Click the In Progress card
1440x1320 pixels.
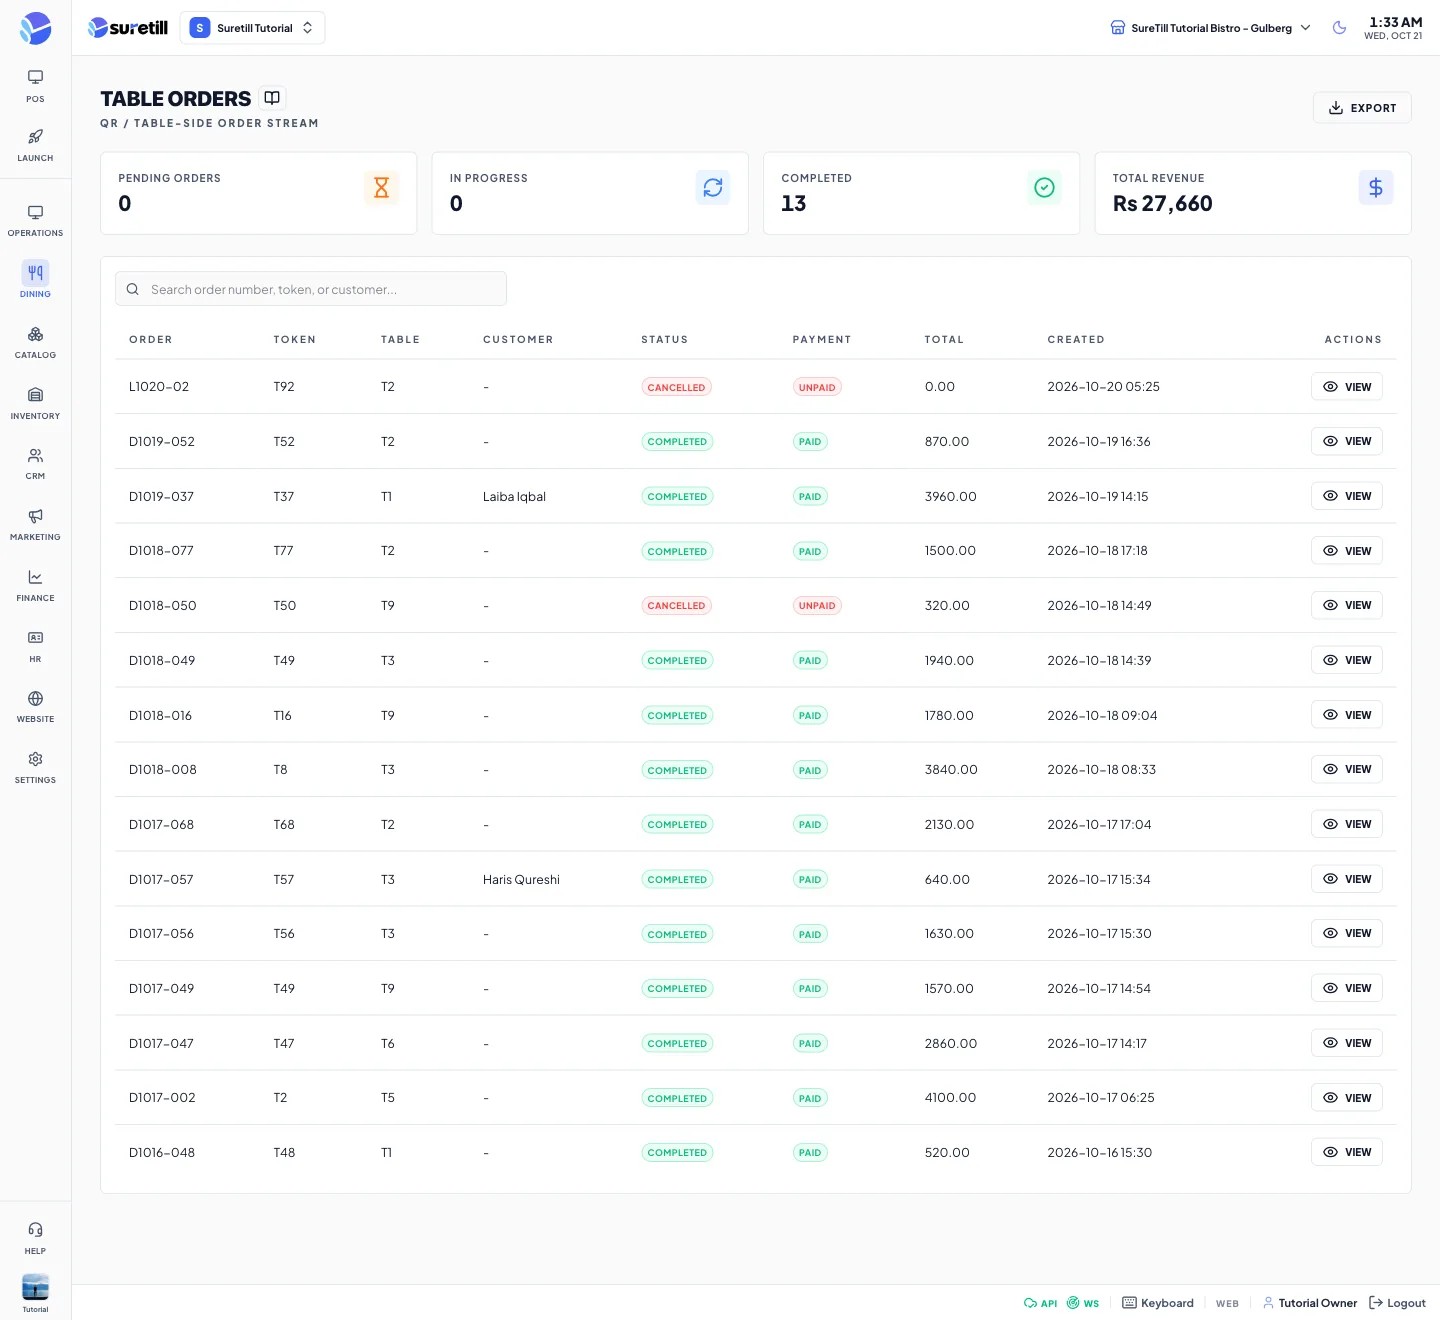[x=590, y=193]
